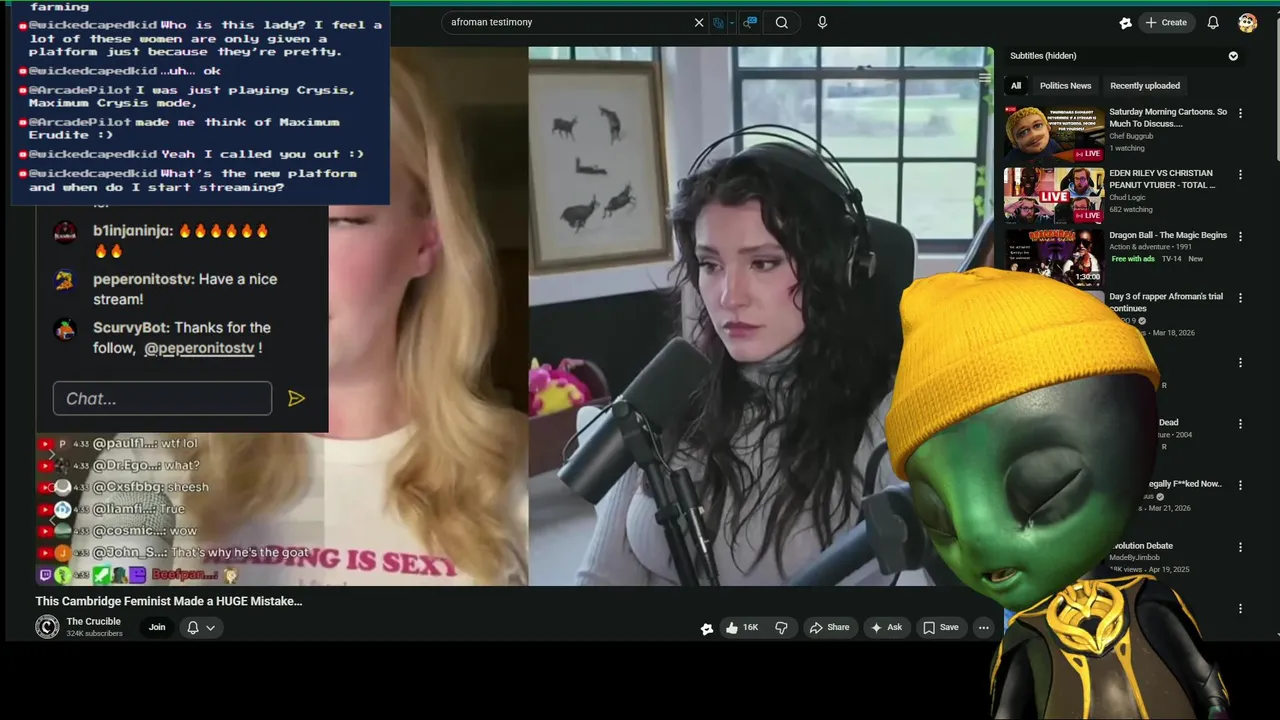This screenshot has width=1280, height=720.
Task: Join The Crucible channel membership
Action: [157, 627]
